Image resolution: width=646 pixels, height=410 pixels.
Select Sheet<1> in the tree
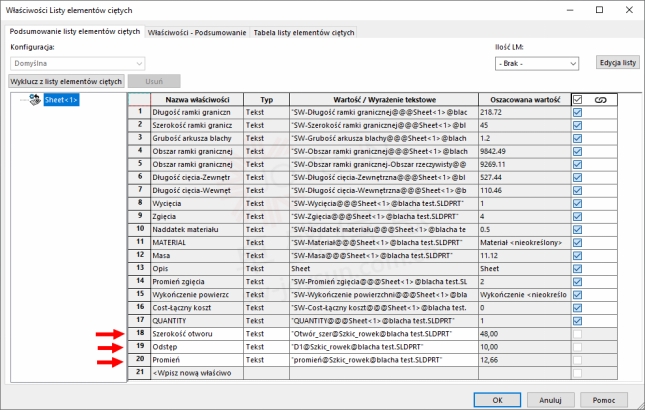coord(61,100)
